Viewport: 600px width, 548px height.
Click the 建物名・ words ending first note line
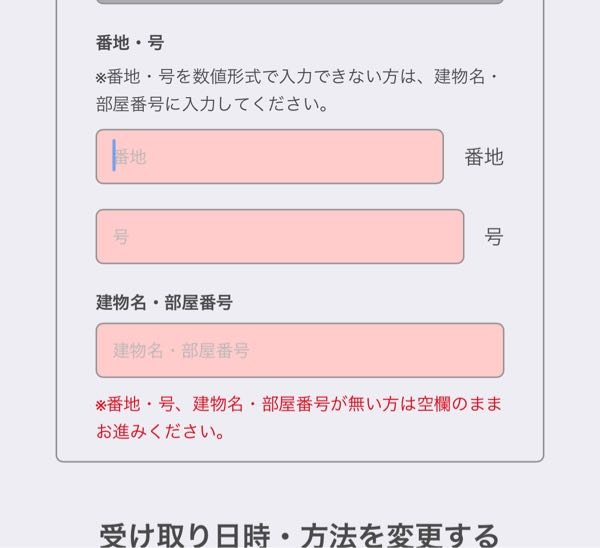[466, 77]
